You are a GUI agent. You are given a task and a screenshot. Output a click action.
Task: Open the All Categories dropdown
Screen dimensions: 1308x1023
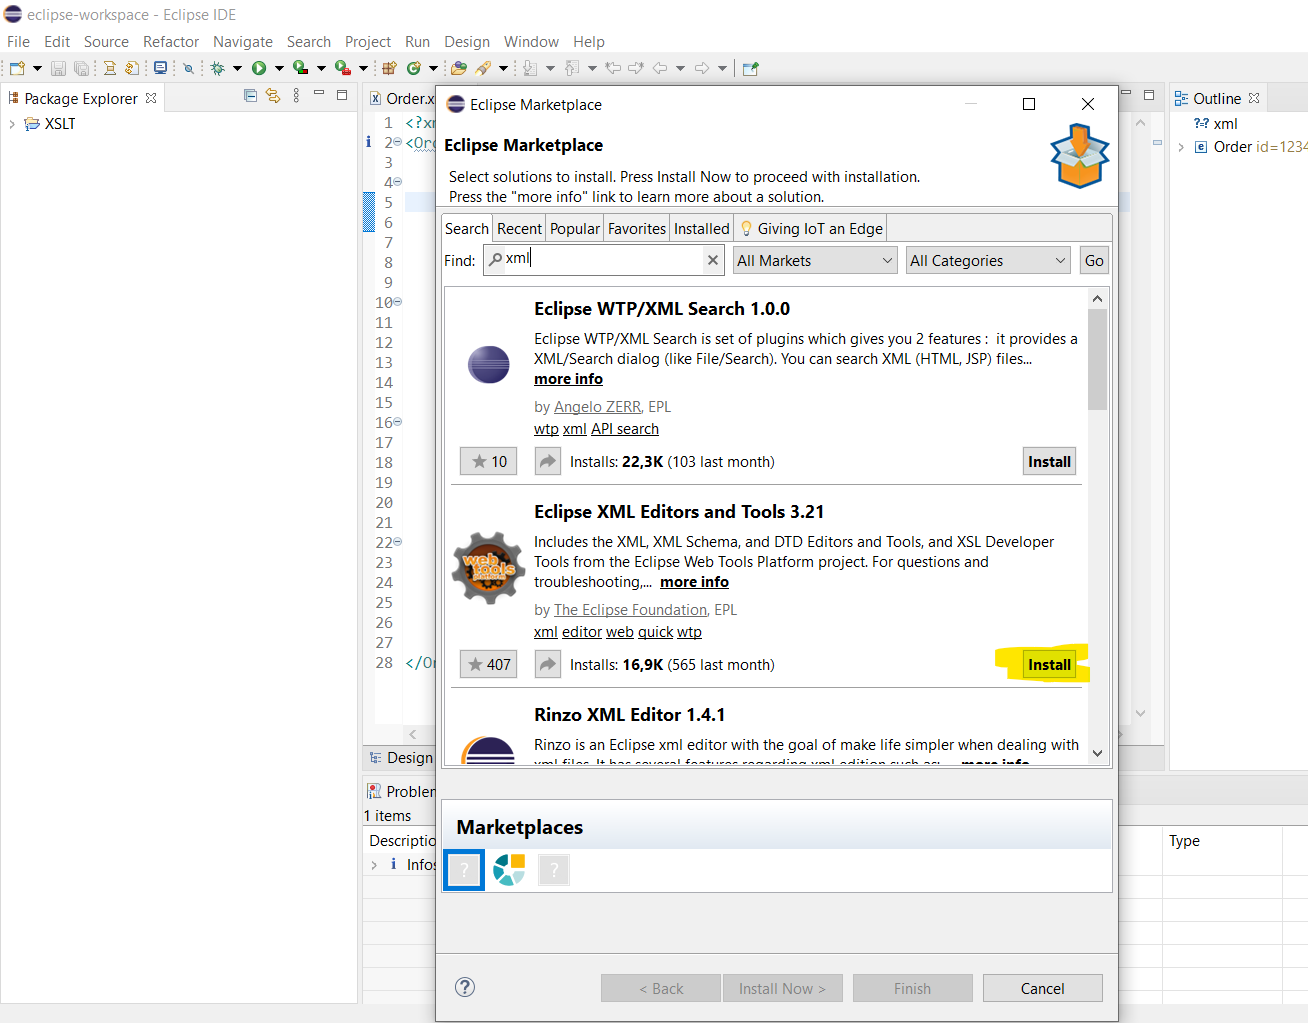click(x=988, y=260)
